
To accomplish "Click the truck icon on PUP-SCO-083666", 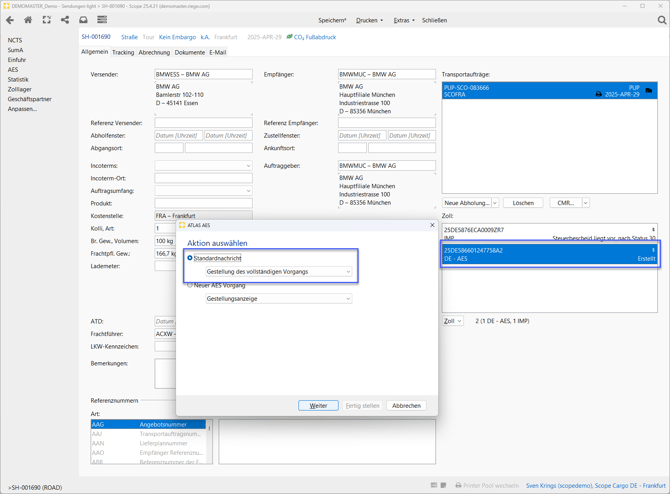I will pyautogui.click(x=649, y=91).
